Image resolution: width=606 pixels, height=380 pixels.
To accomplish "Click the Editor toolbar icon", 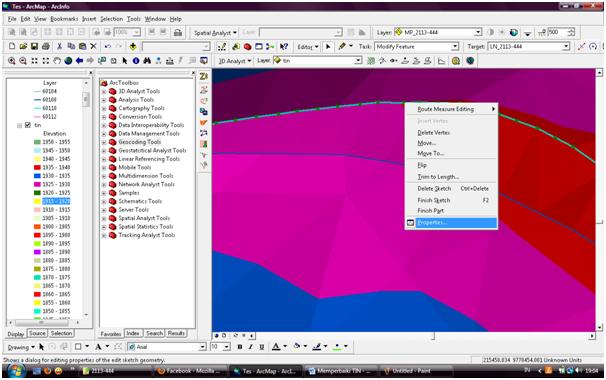I will [x=221, y=47].
